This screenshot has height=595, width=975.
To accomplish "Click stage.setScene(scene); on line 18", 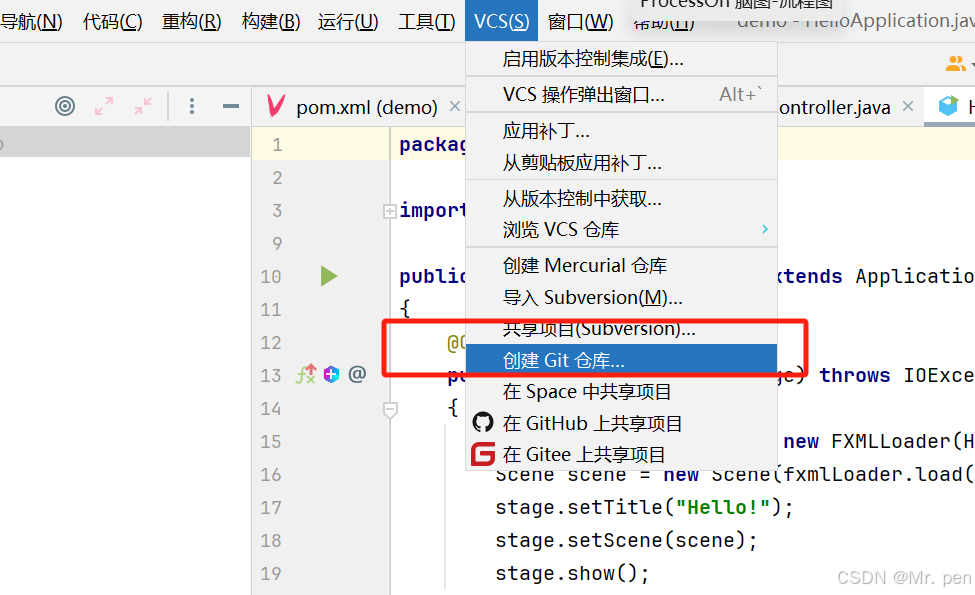I will 626,540.
